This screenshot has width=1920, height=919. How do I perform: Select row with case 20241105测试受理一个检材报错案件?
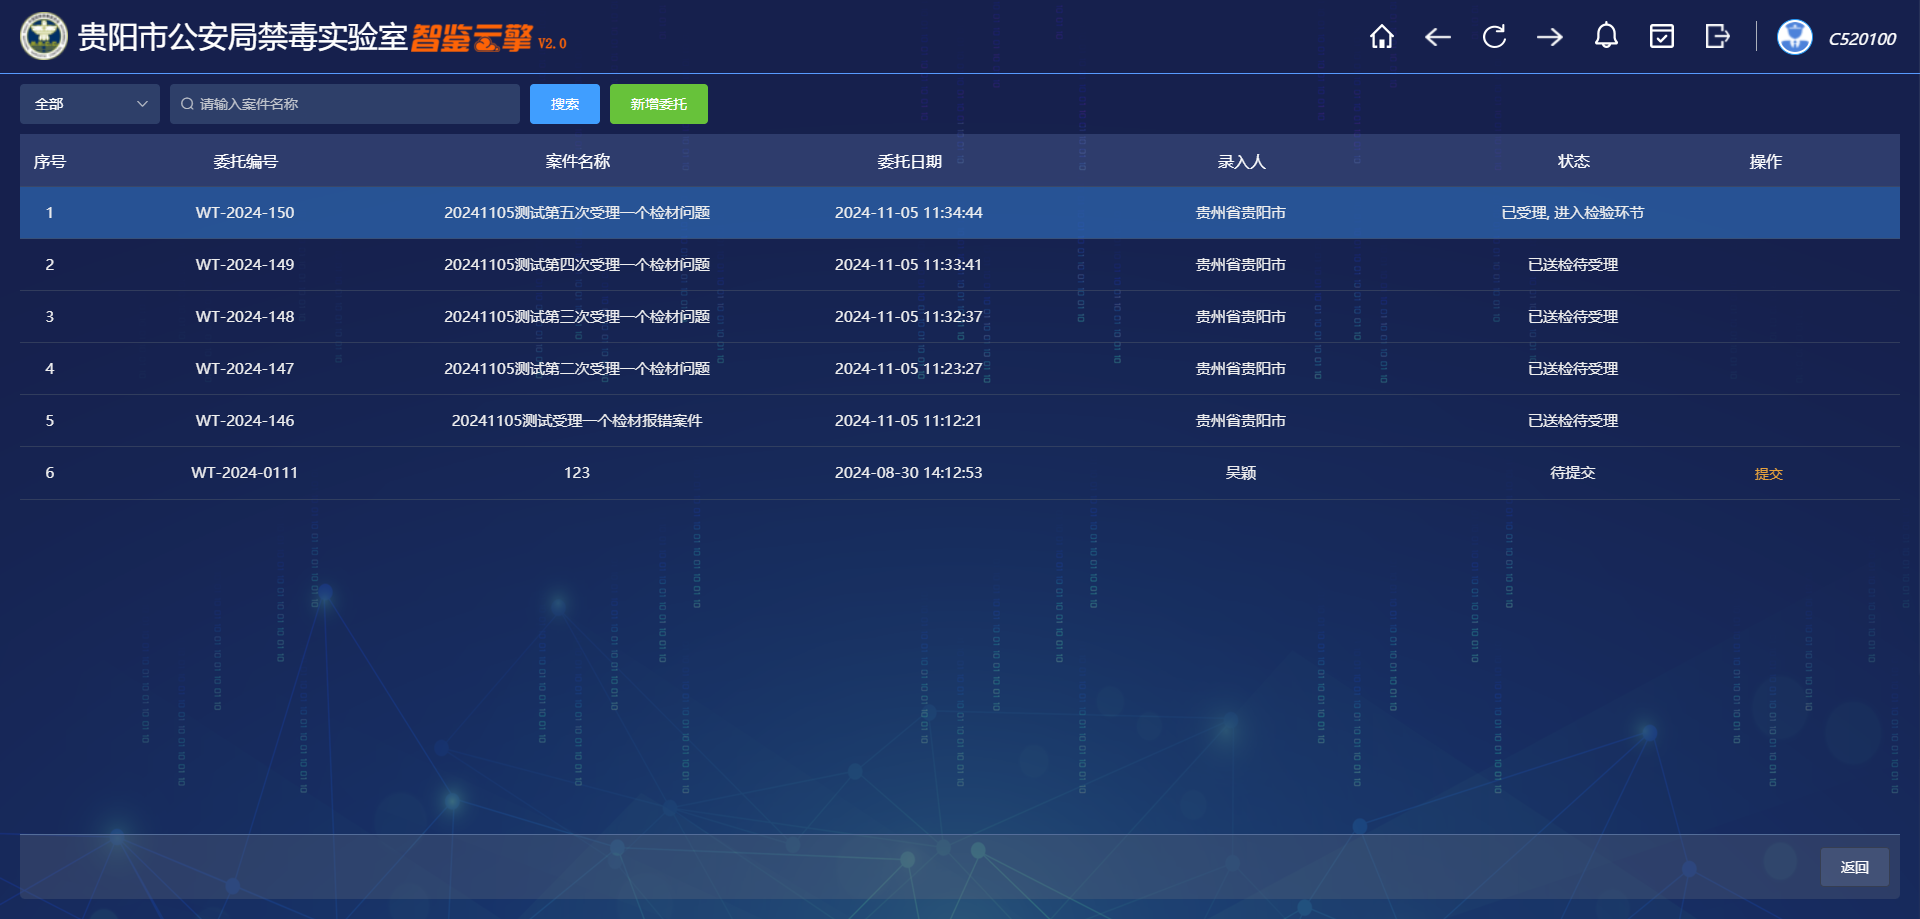tap(576, 421)
